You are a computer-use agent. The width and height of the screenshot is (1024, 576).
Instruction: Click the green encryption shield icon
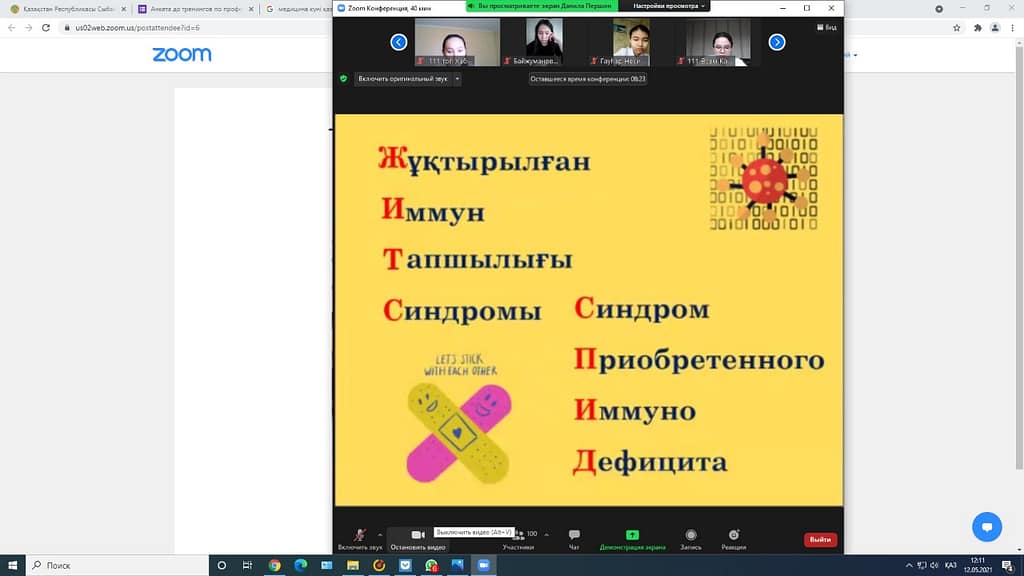344,78
